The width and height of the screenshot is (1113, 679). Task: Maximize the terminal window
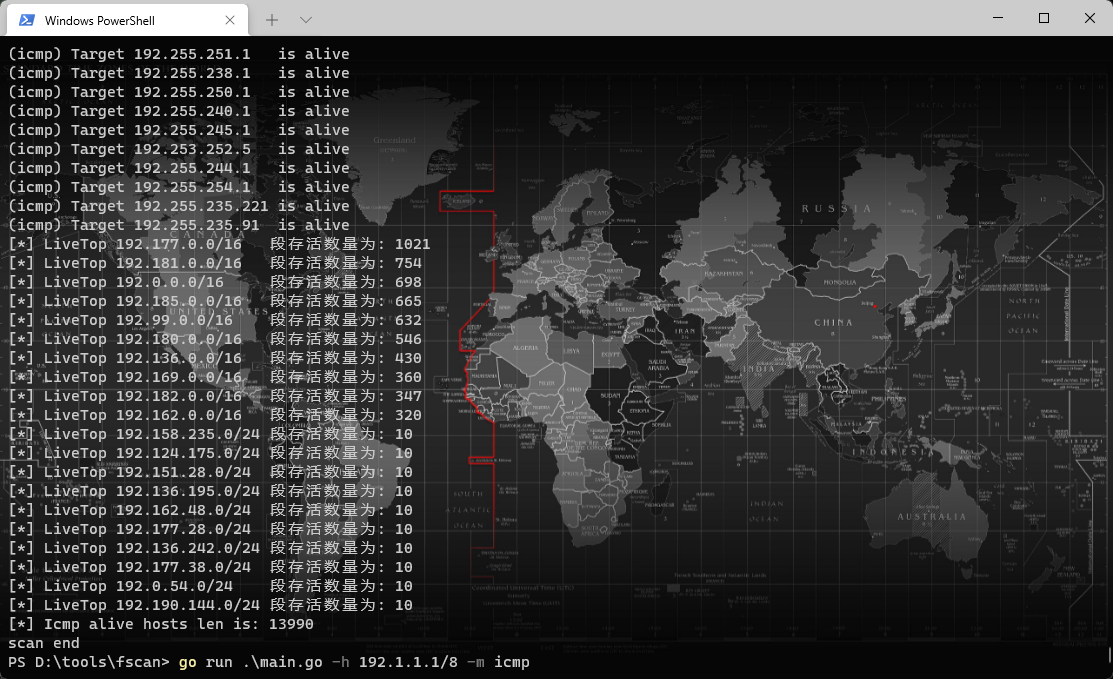(1043, 18)
